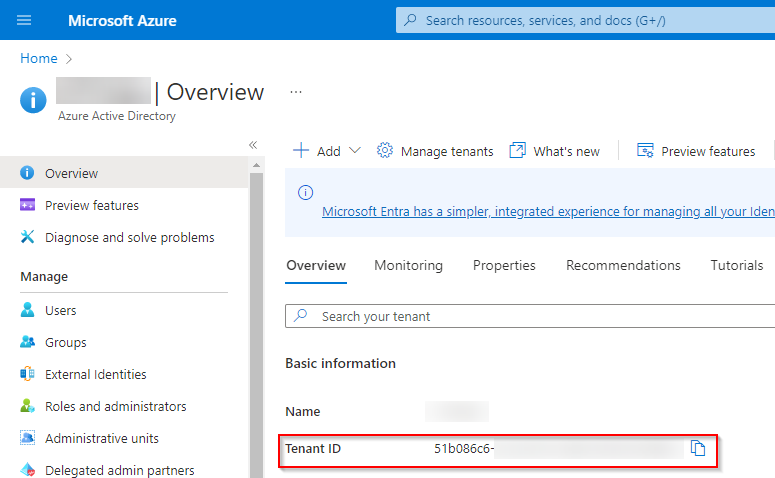The image size is (775, 478).
Task: Collapse the sidebar with double-chevron icon
Action: 253,145
